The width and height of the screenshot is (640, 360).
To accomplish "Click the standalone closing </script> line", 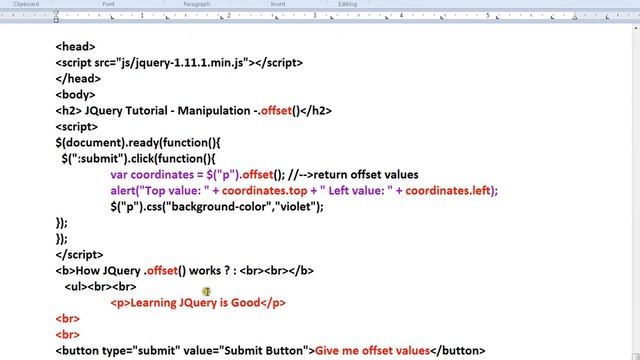I will point(80,255).
